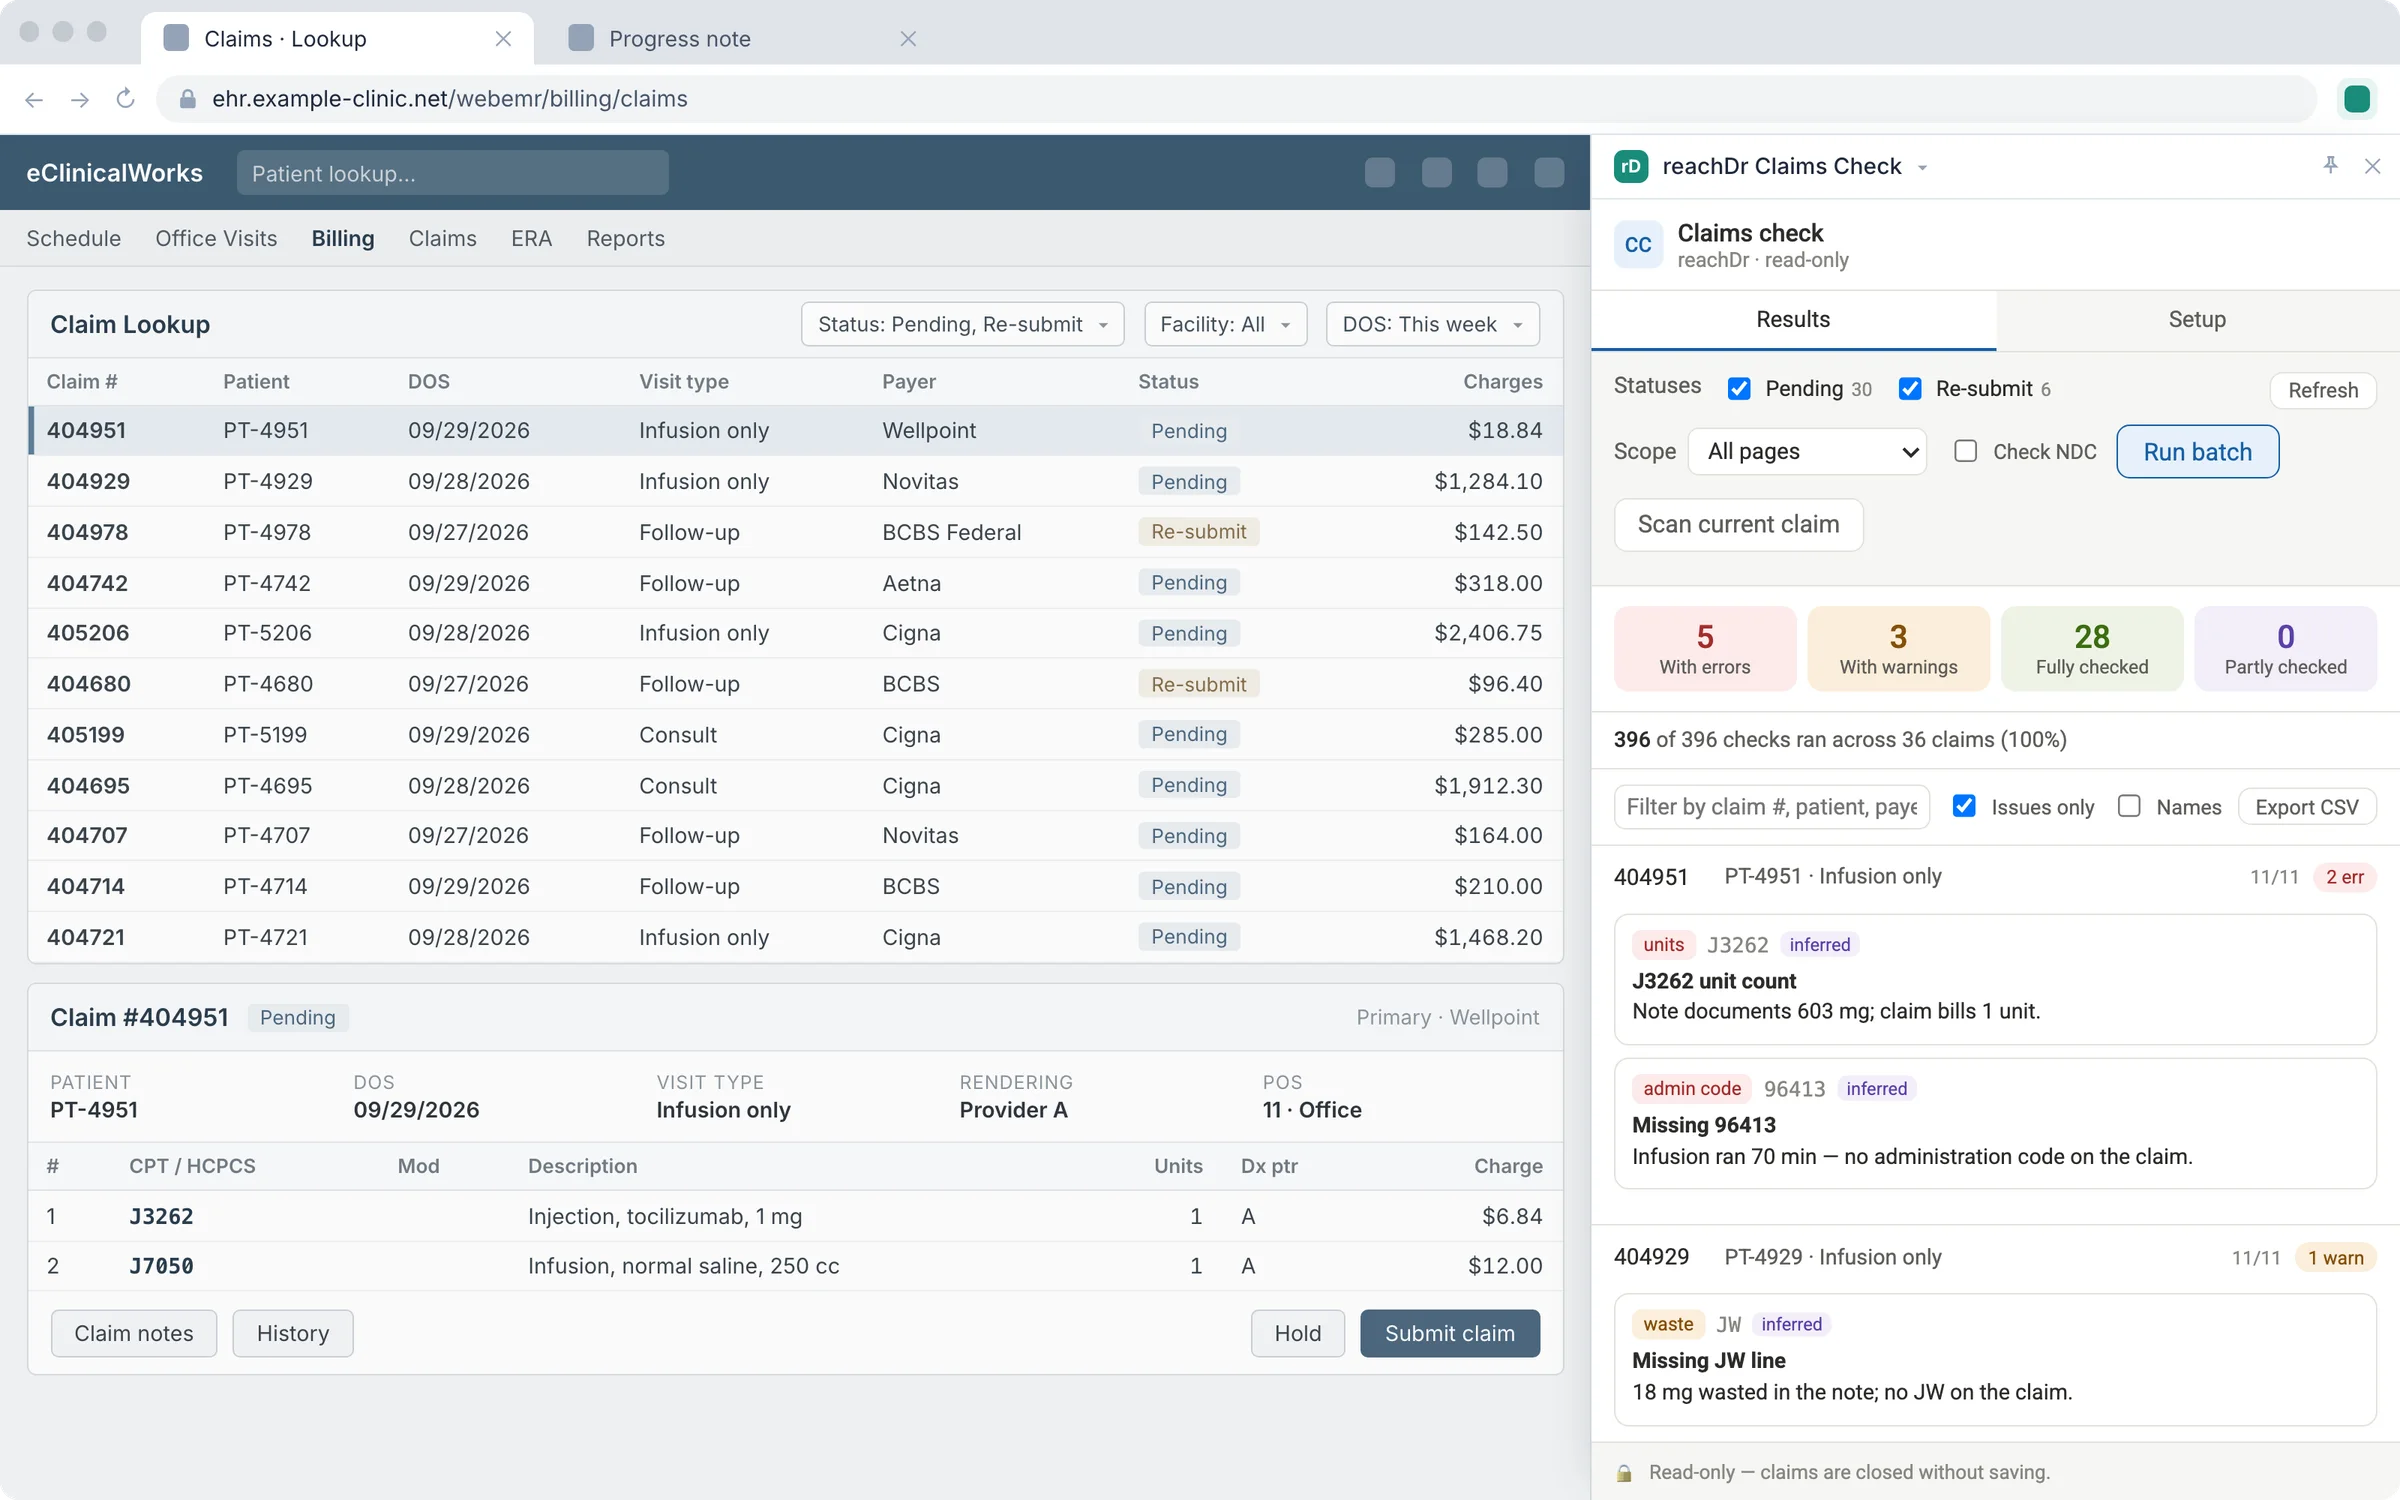Click the 2 err badge for claim 404951
Screen dimensions: 2400x1500
click(2344, 877)
